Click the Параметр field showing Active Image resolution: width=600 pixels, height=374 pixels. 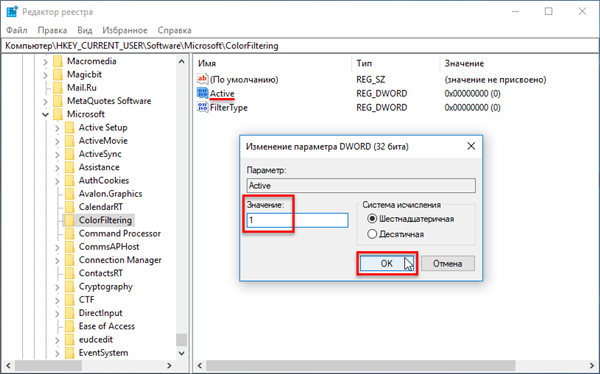click(361, 186)
